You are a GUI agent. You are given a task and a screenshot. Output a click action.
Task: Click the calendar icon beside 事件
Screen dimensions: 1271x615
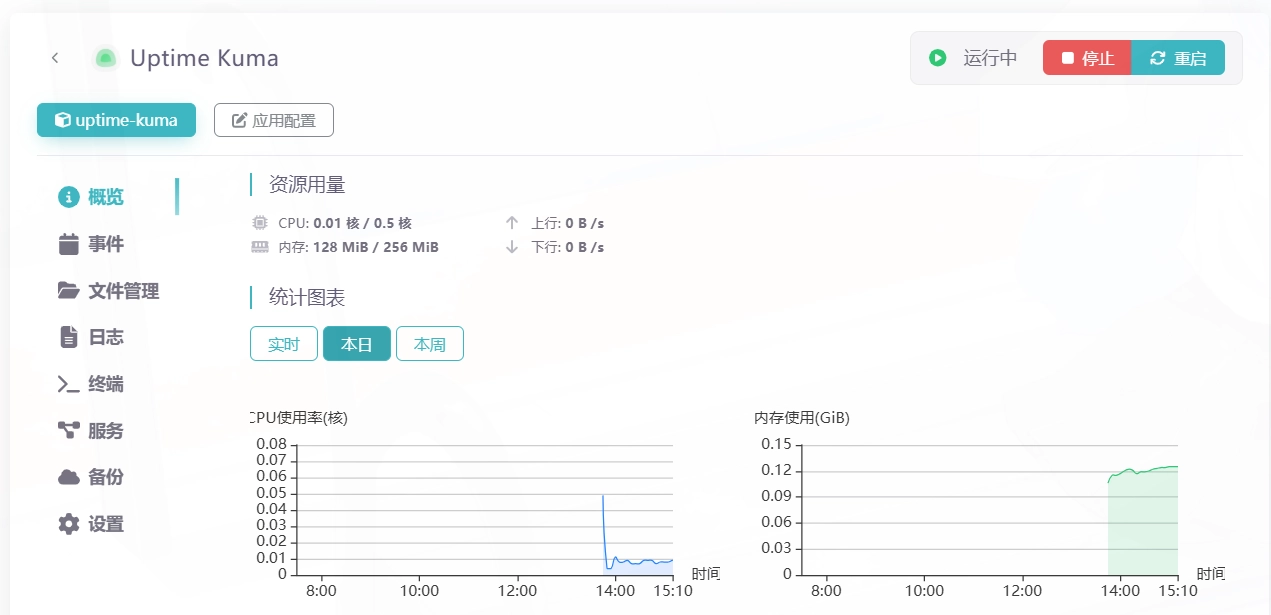(x=68, y=244)
